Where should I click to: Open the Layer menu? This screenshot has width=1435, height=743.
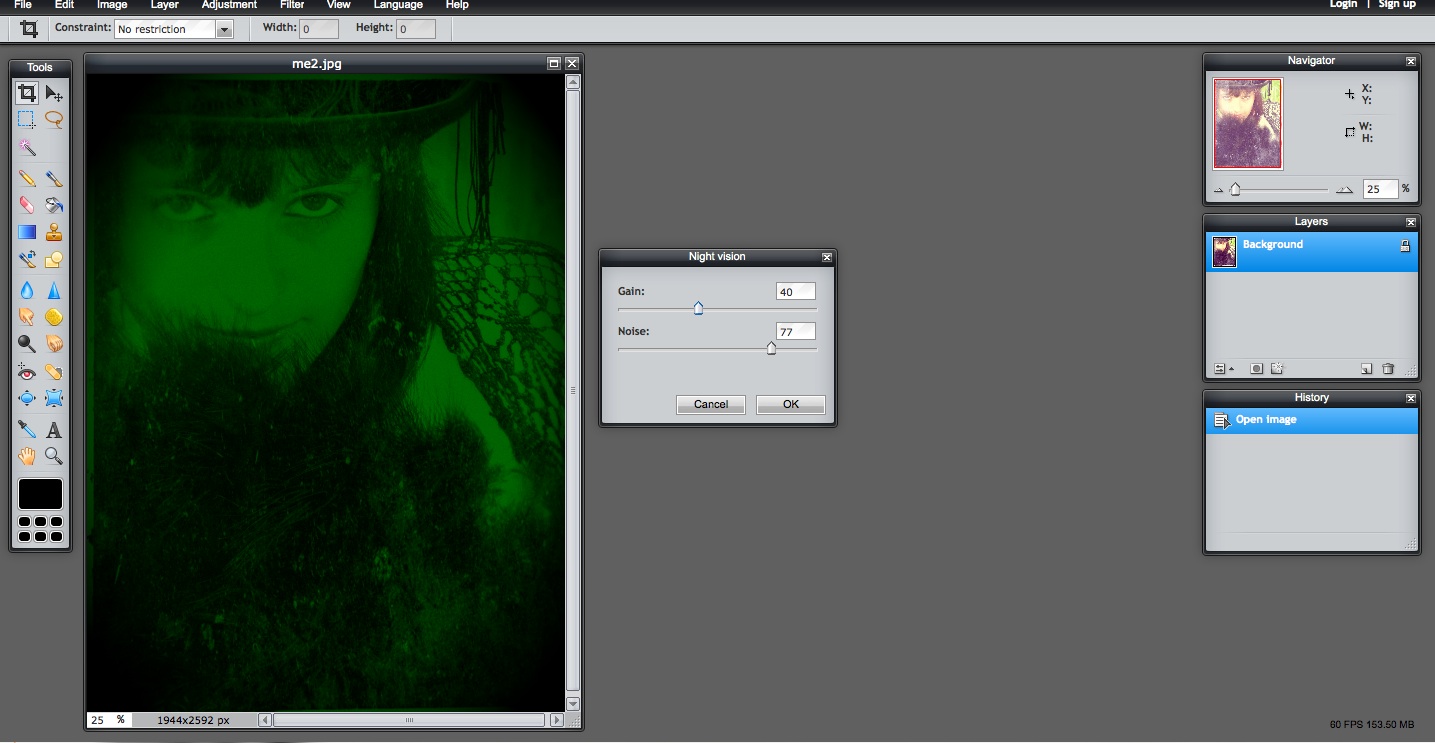(x=164, y=5)
